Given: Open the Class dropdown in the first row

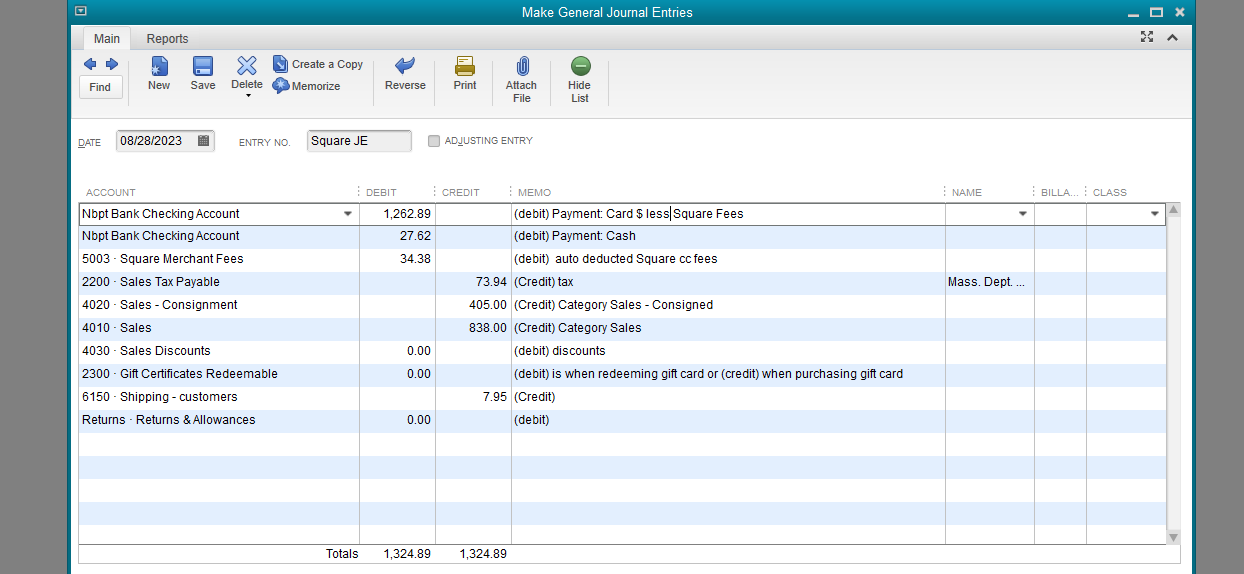Looking at the screenshot, I should [x=1155, y=214].
